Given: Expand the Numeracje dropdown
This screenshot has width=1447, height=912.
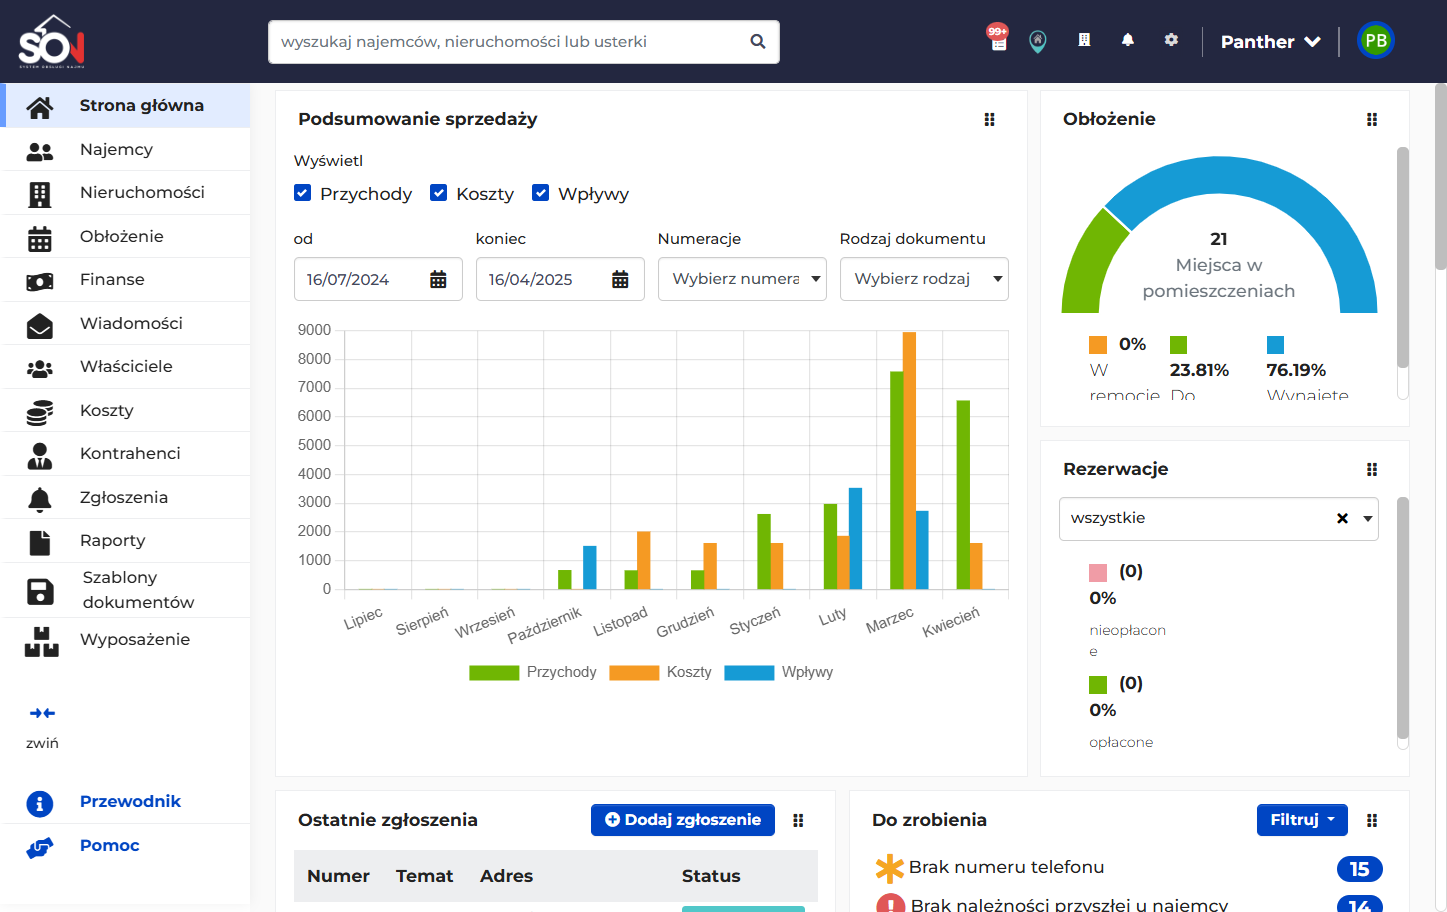Looking at the screenshot, I should click(742, 279).
